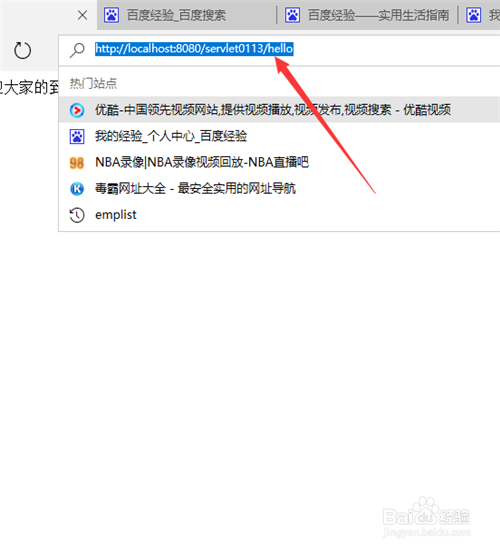This screenshot has height=550, width=500.
Task: Switch to the 百度经验——实用生活指南 tab
Action: [x=367, y=15]
